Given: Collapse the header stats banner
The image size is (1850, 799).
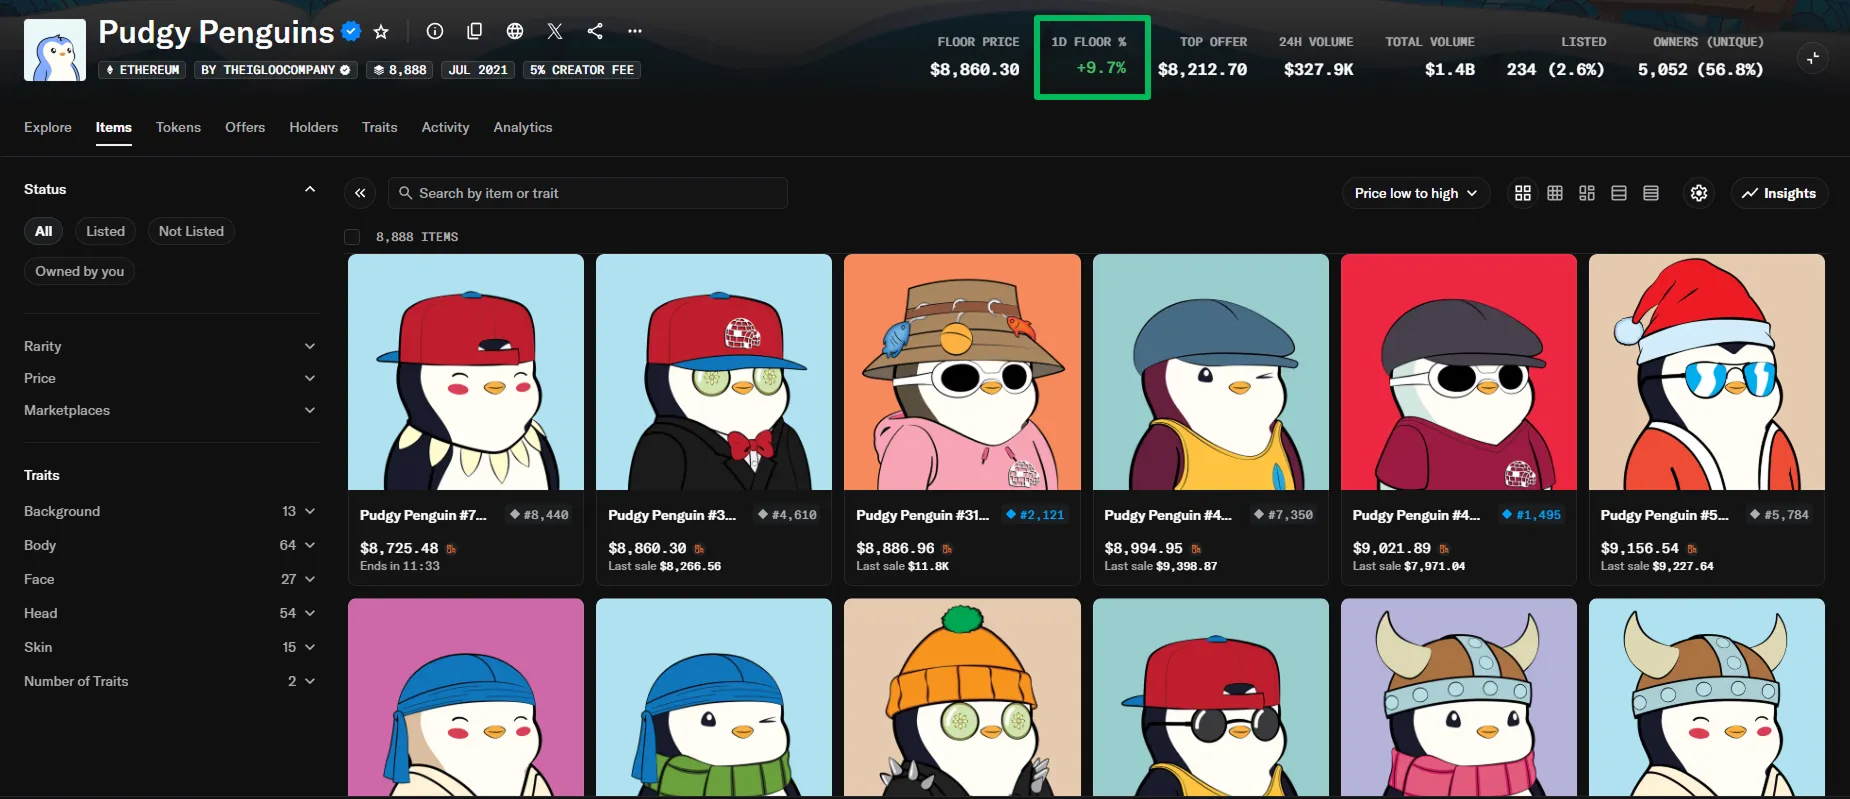Looking at the screenshot, I should click(x=1813, y=58).
